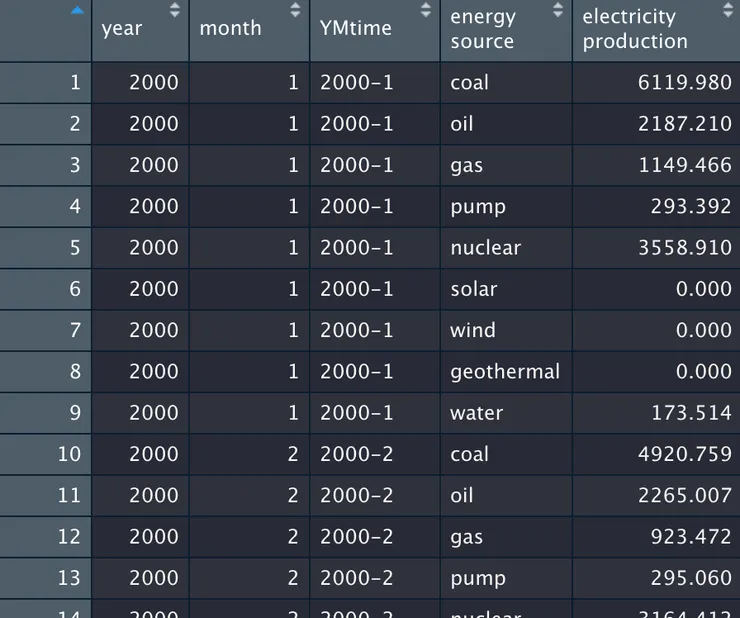Image resolution: width=740 pixels, height=618 pixels.
Task: Click the sort arrows in the year column
Action: (175, 11)
